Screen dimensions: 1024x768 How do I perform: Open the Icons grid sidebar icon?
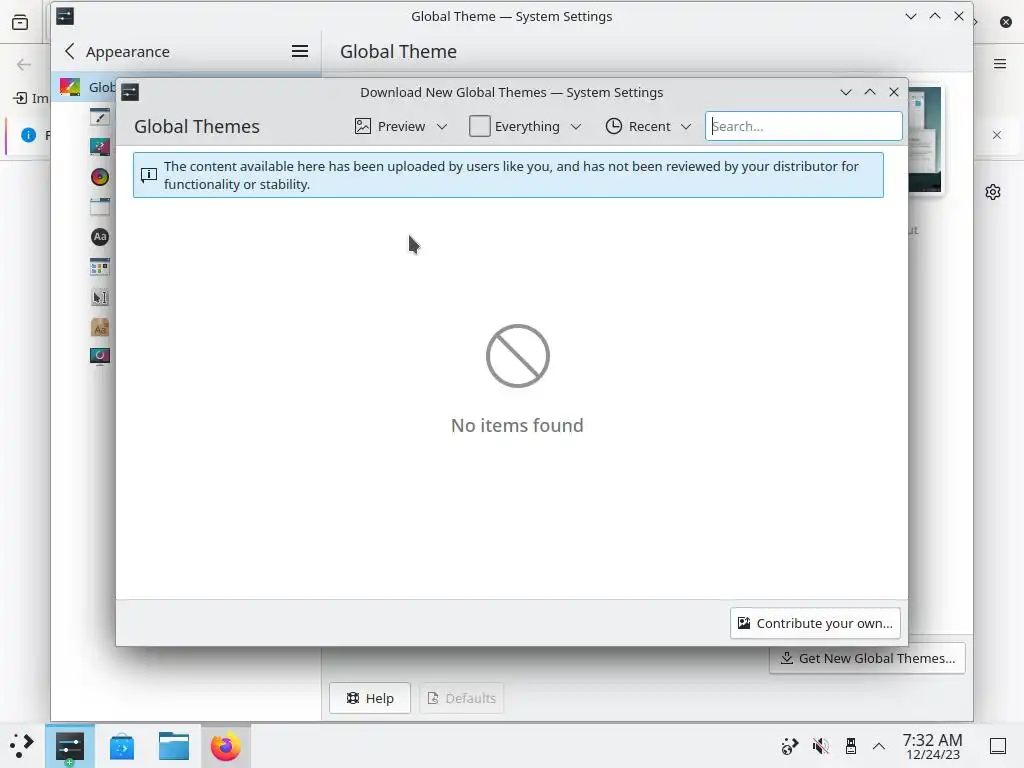pos(100,267)
